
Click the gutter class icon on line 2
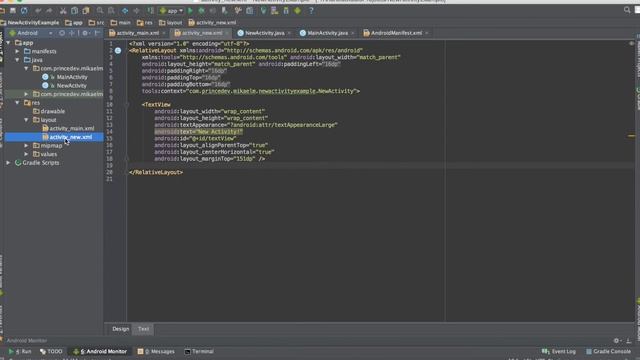click(x=118, y=51)
